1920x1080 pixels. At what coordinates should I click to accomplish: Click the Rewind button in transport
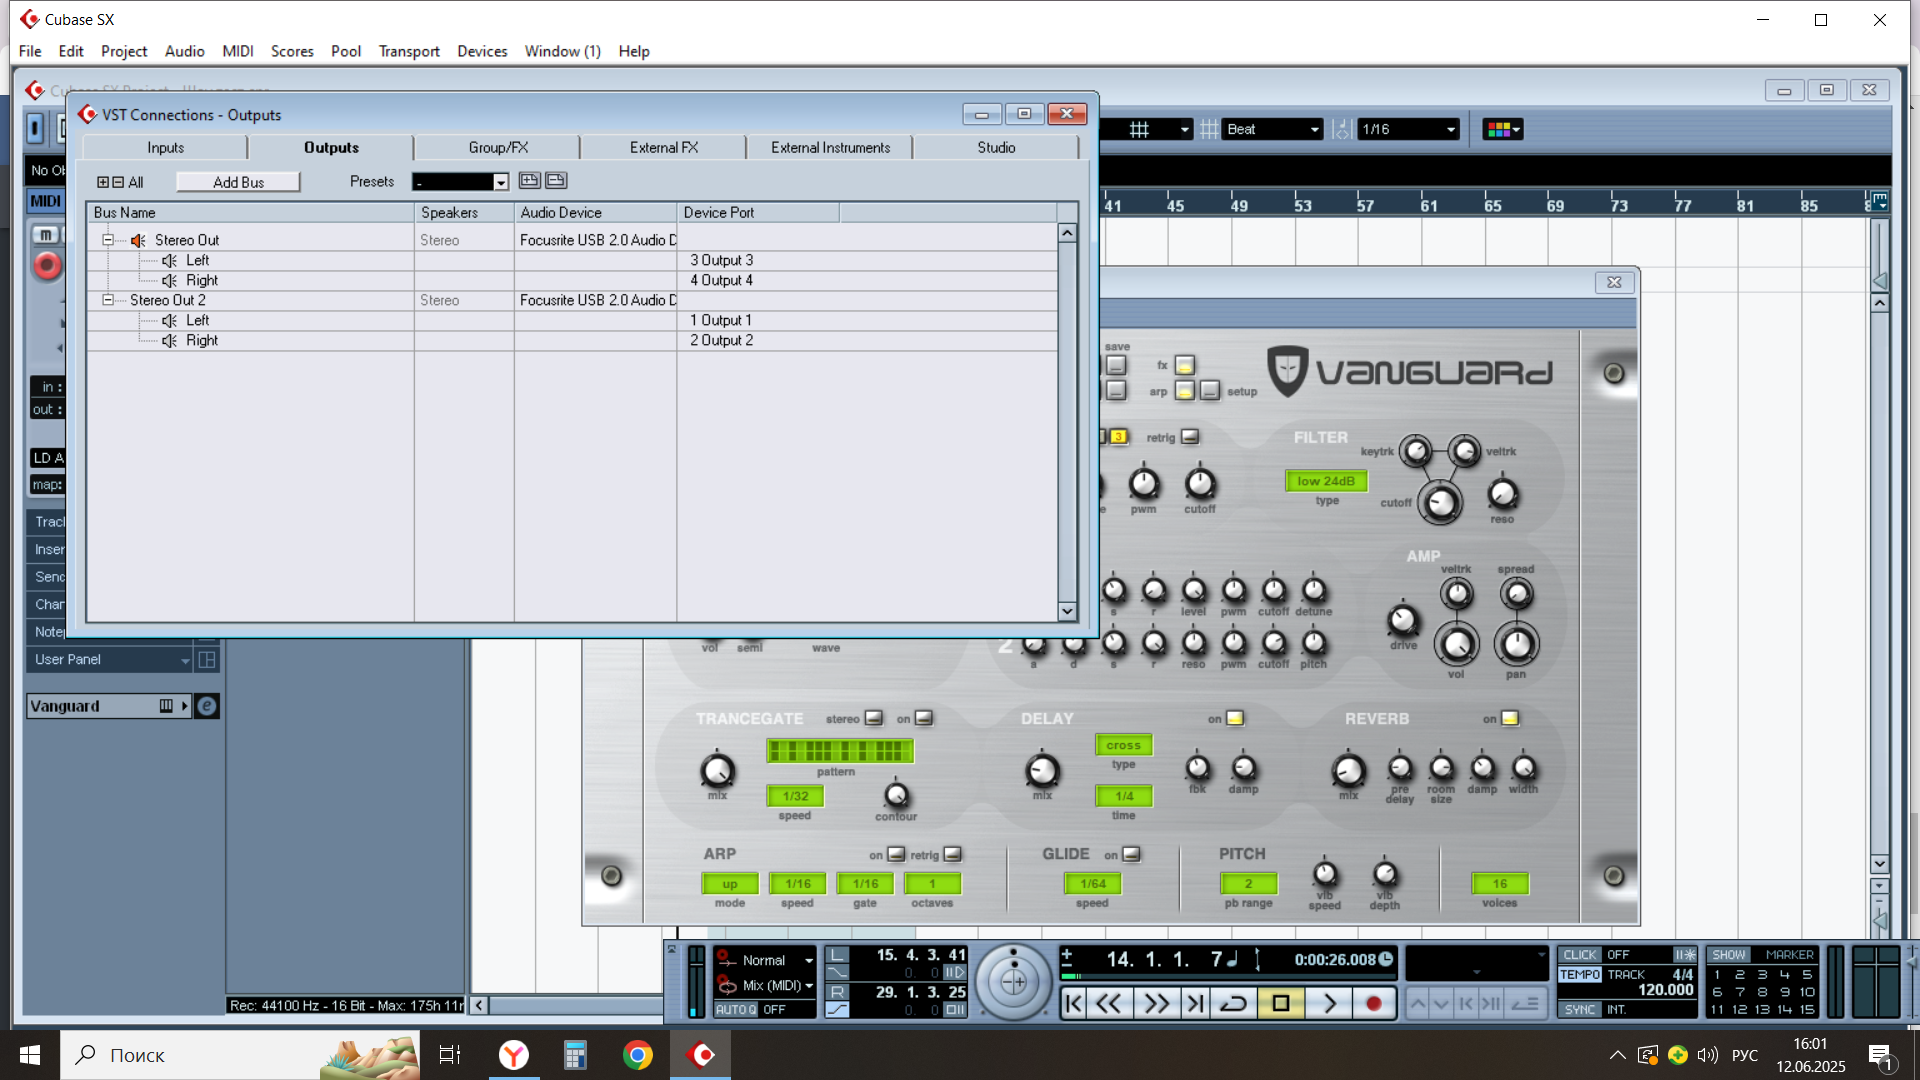1109,1003
